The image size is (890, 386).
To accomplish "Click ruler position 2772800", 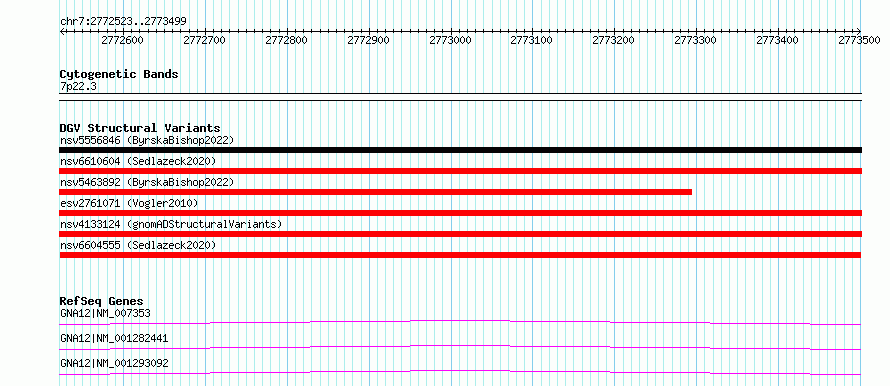I will click(287, 40).
